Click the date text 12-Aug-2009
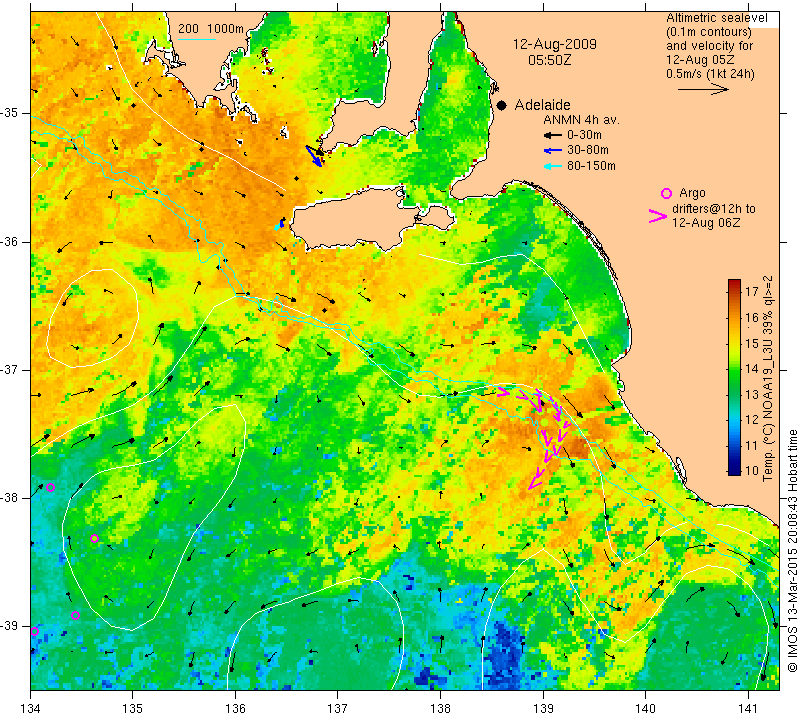Viewport: 800px width, 720px height. pos(555,44)
